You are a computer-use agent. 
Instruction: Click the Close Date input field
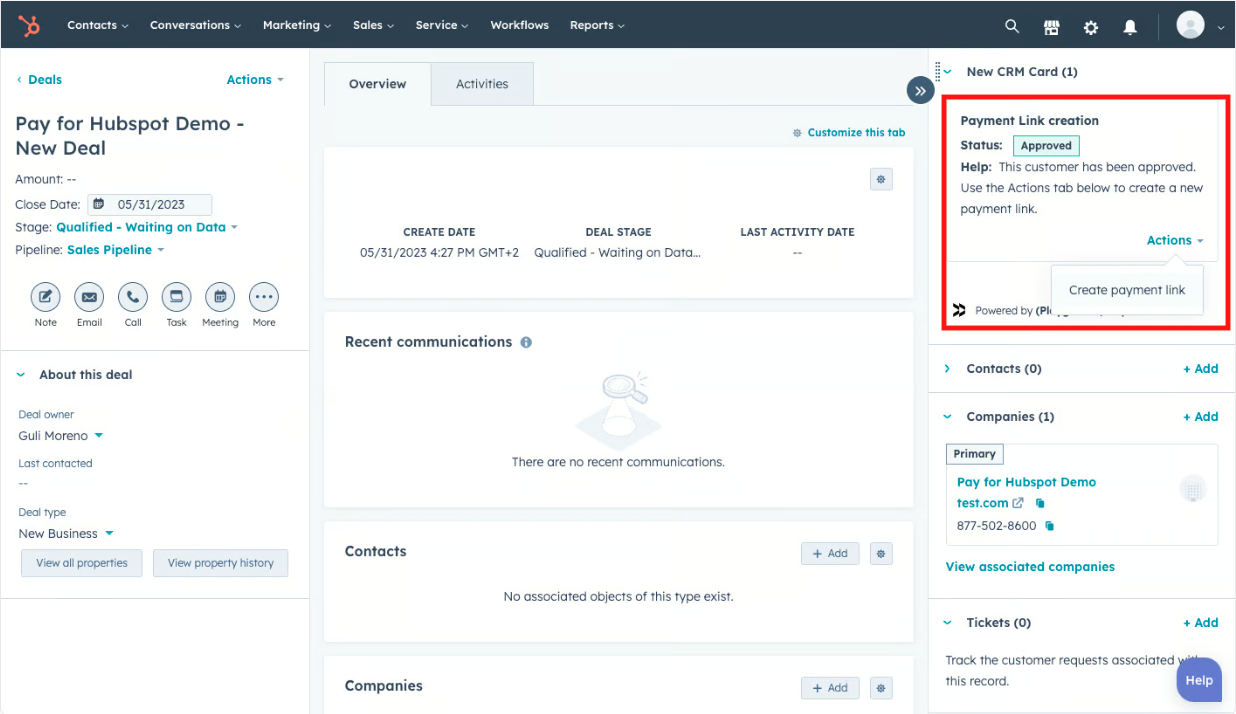150,204
